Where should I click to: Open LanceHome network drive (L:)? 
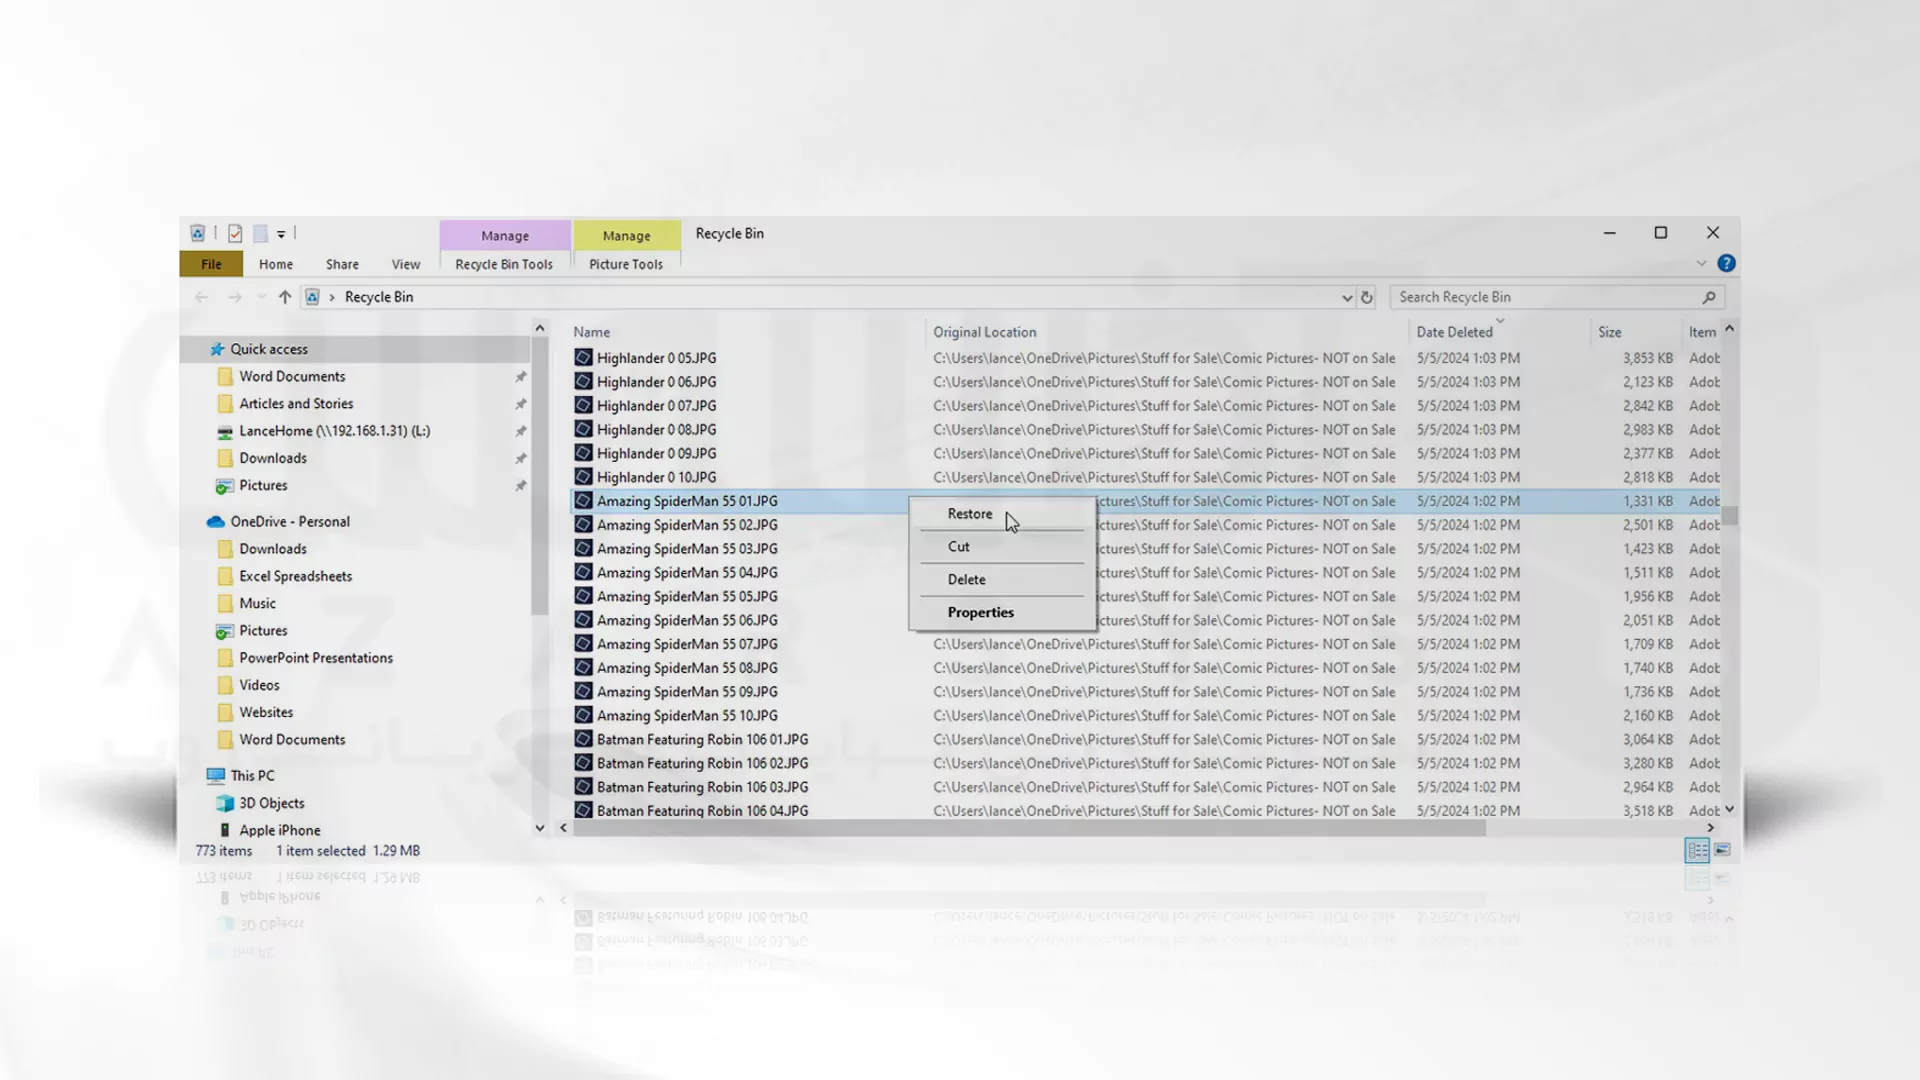tap(334, 431)
